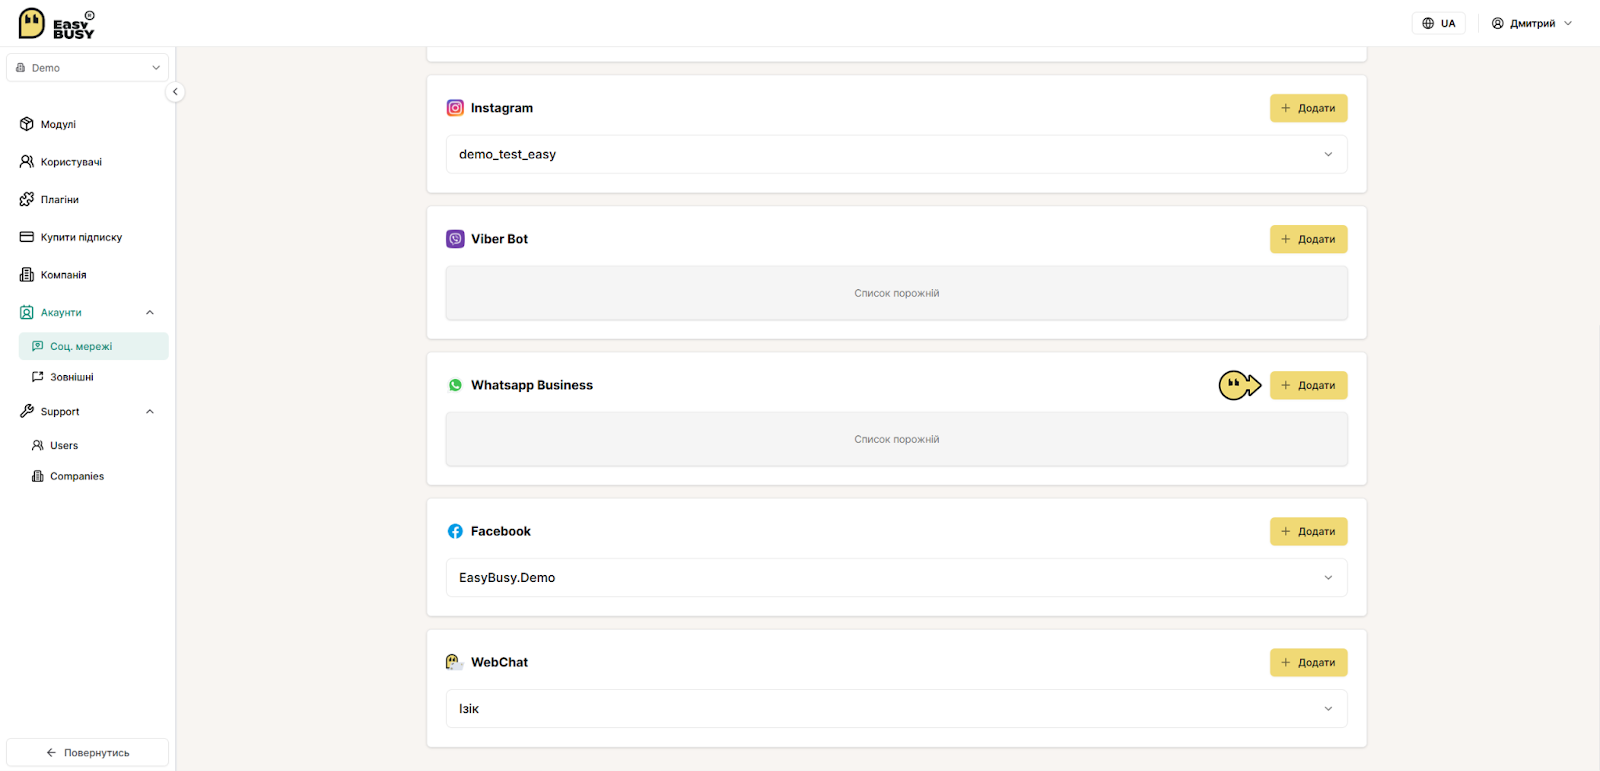This screenshot has height=771, width=1600.
Task: Click the Companies building icon
Action: [38, 477]
